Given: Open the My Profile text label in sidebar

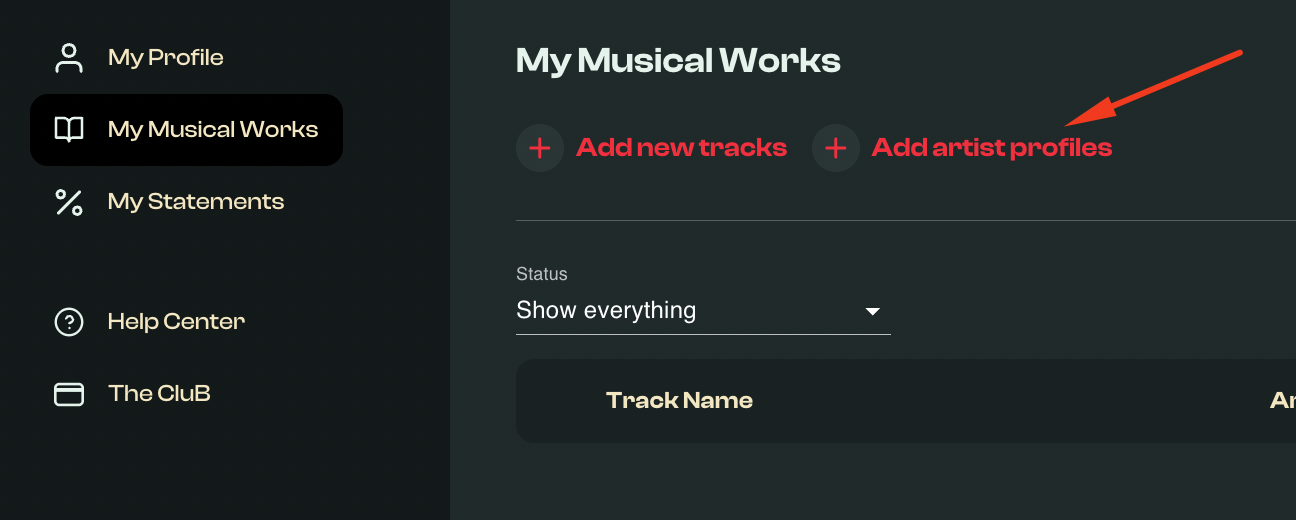Looking at the screenshot, I should click(x=165, y=58).
